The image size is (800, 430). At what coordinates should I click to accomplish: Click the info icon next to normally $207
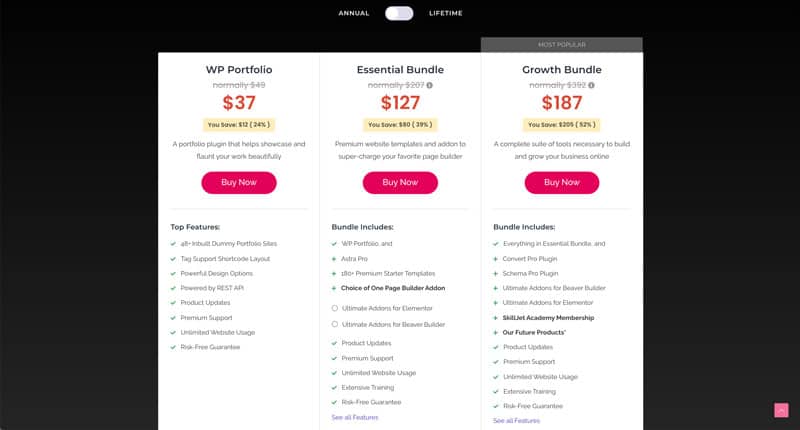pos(430,85)
